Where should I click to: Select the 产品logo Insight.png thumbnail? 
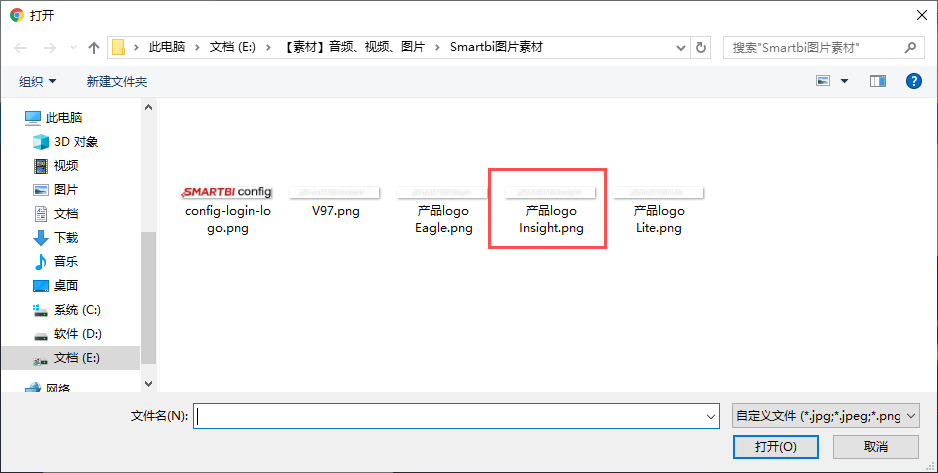pyautogui.click(x=550, y=192)
